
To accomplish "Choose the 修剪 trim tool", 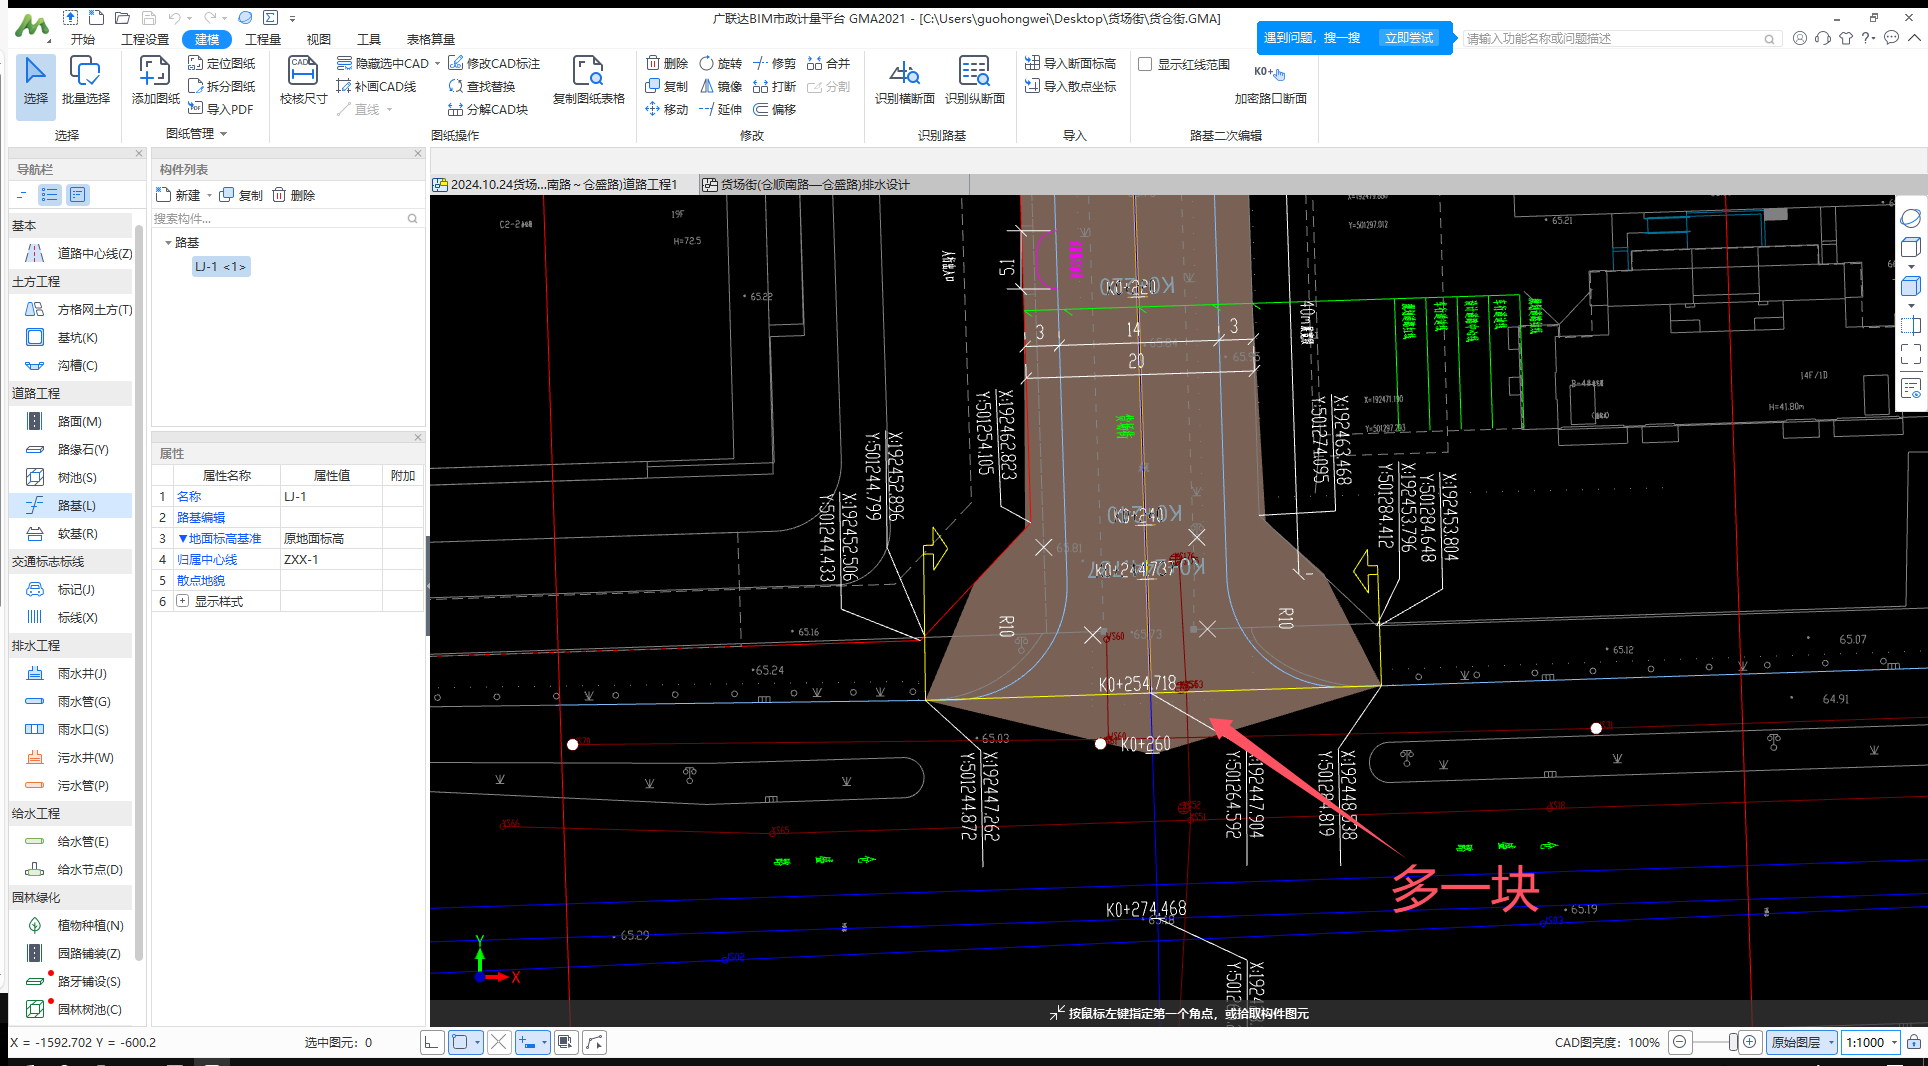I will pyautogui.click(x=775, y=63).
